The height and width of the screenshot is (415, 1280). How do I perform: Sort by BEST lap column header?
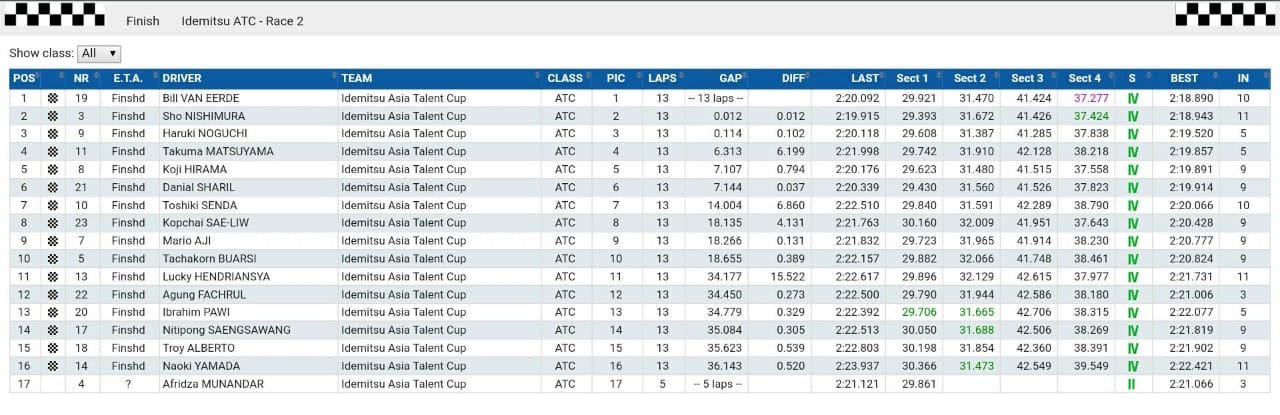[x=1185, y=78]
